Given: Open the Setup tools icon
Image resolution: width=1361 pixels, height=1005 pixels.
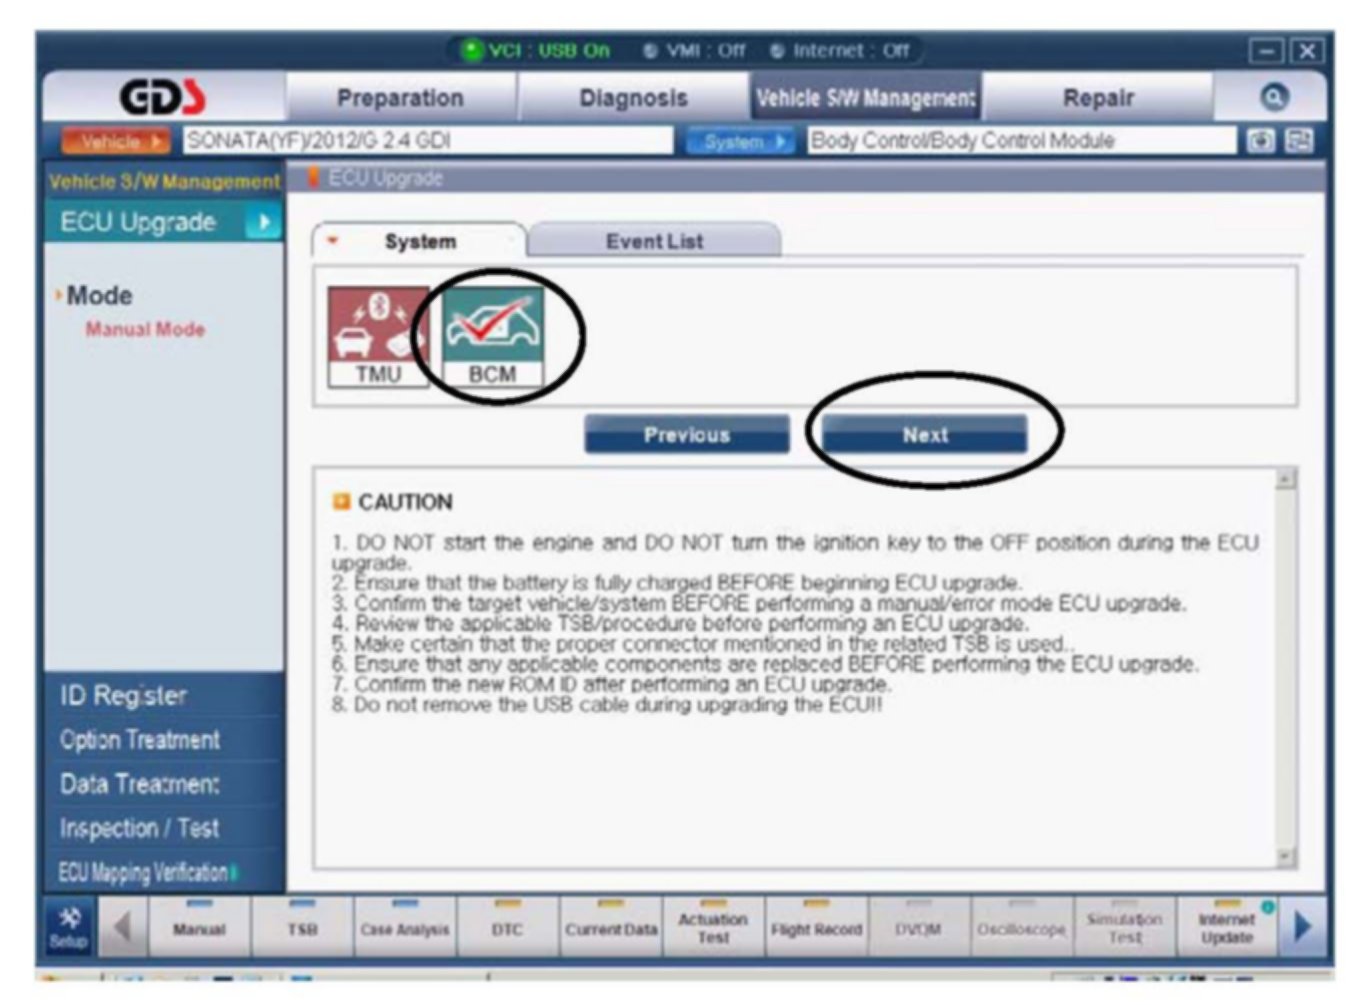Looking at the screenshot, I should [x=69, y=927].
